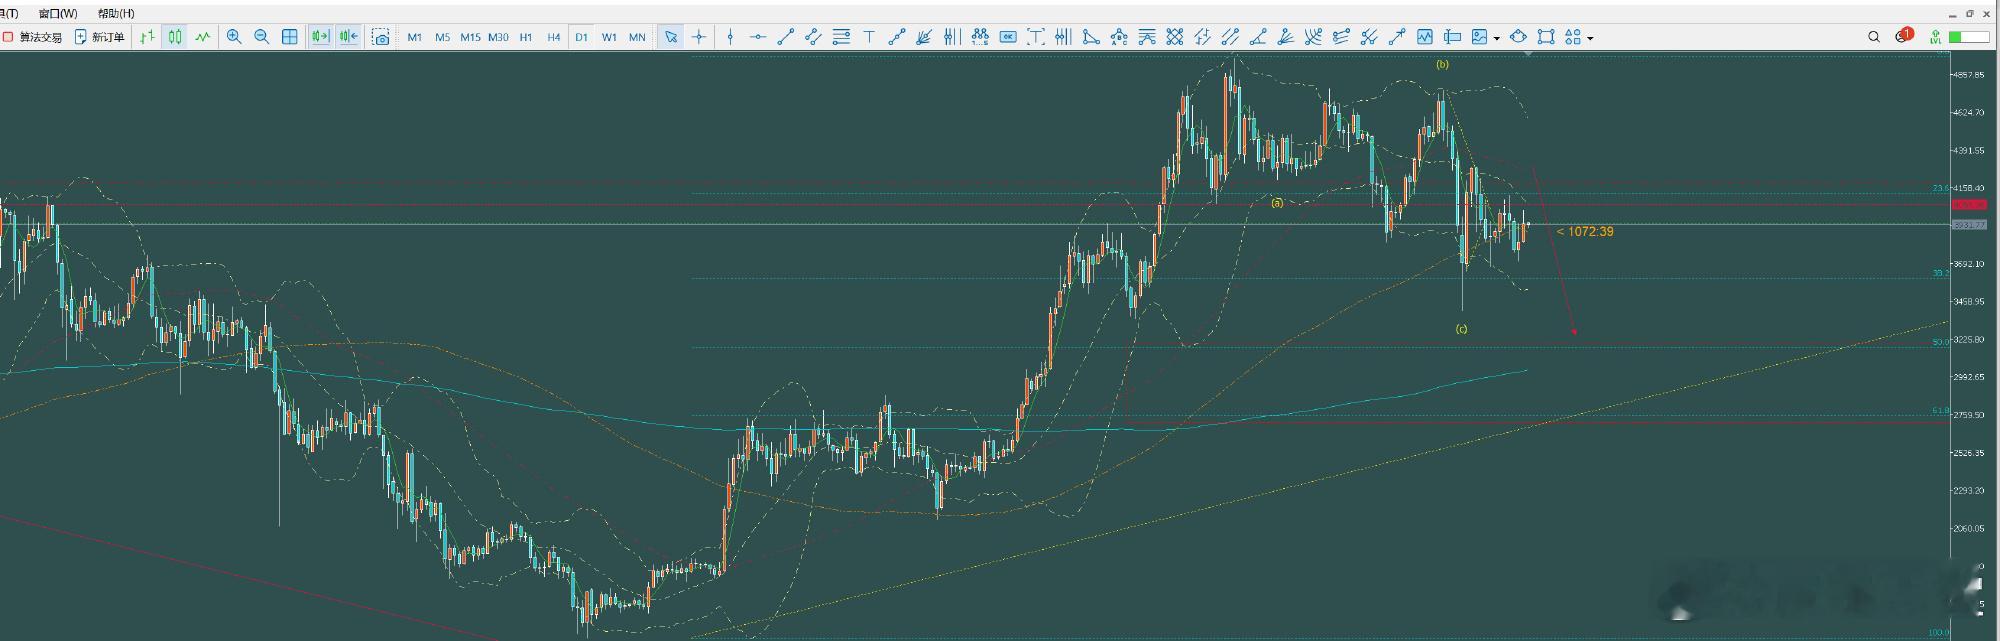Image resolution: width=2000 pixels, height=641 pixels.
Task: Click the green LVL icon
Action: click(1936, 37)
